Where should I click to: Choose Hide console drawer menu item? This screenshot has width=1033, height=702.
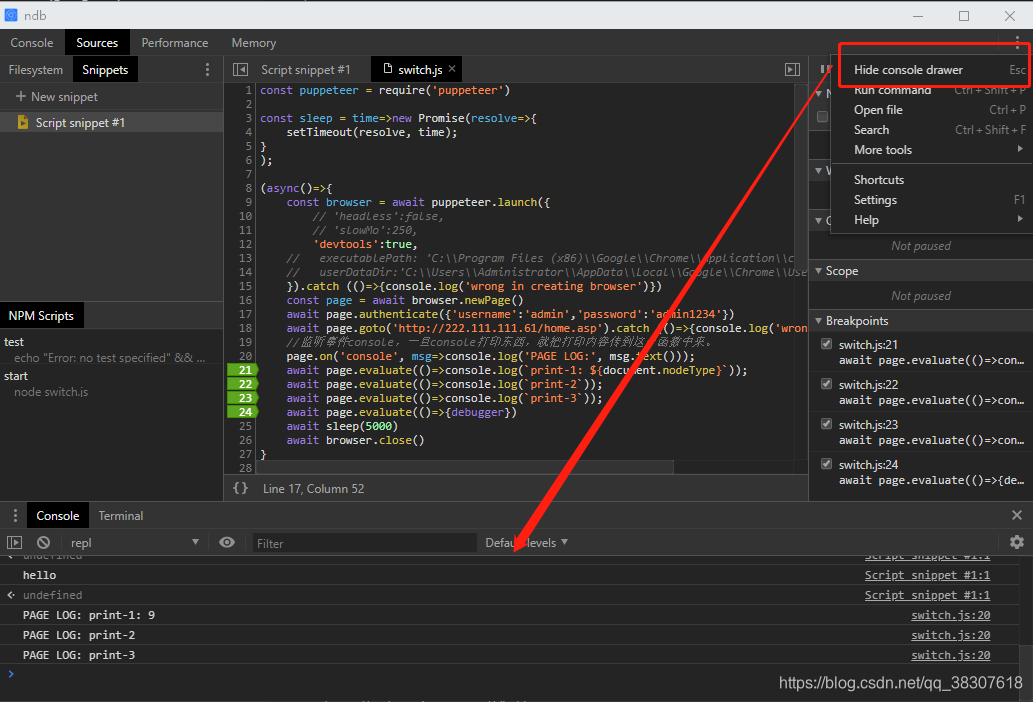tap(932, 70)
